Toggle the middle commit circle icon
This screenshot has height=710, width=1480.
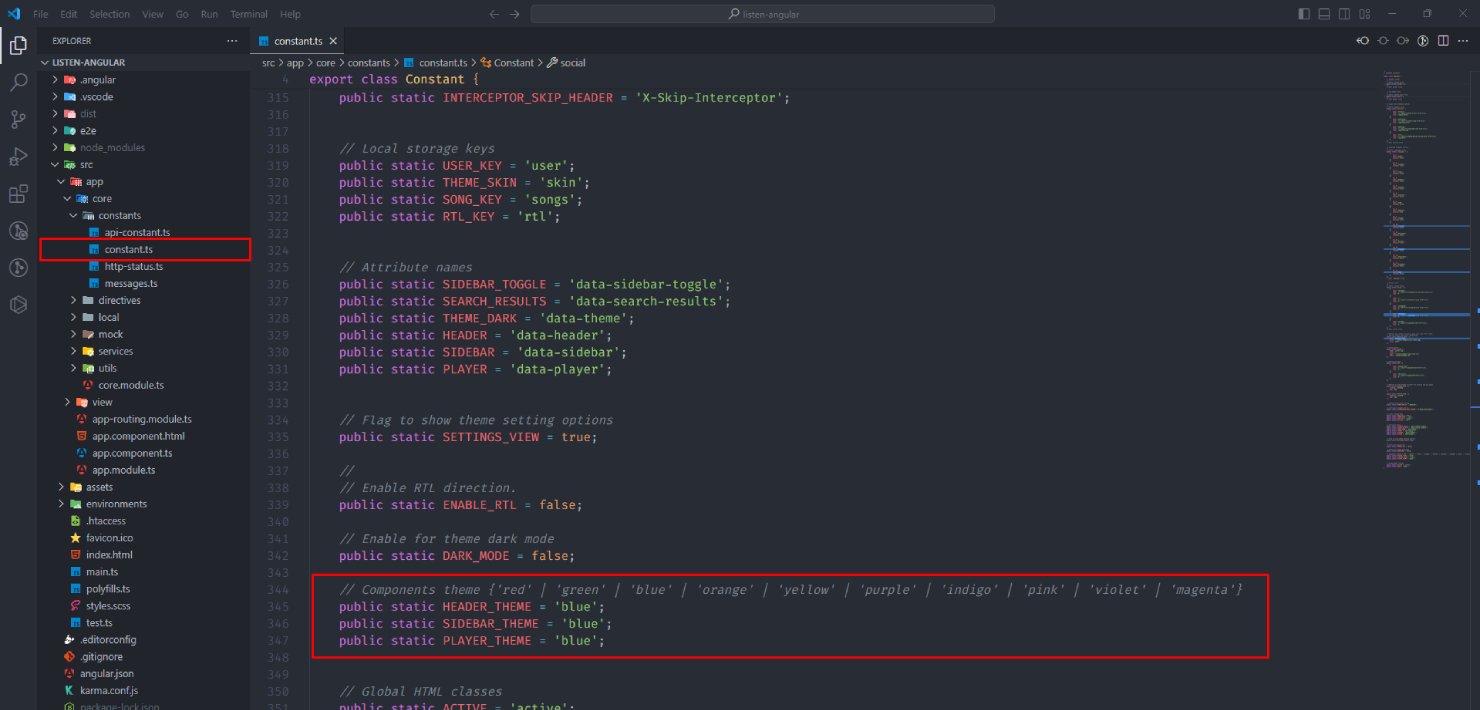(x=1383, y=41)
